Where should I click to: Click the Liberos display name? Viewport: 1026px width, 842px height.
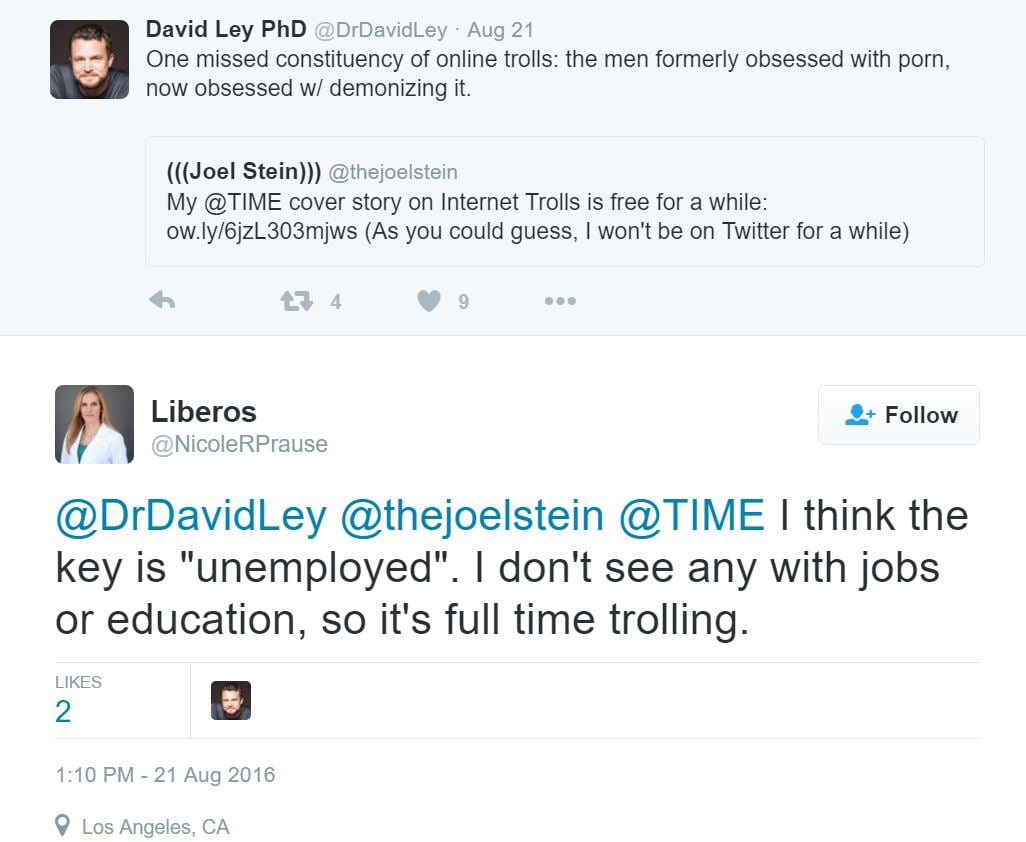pos(203,411)
